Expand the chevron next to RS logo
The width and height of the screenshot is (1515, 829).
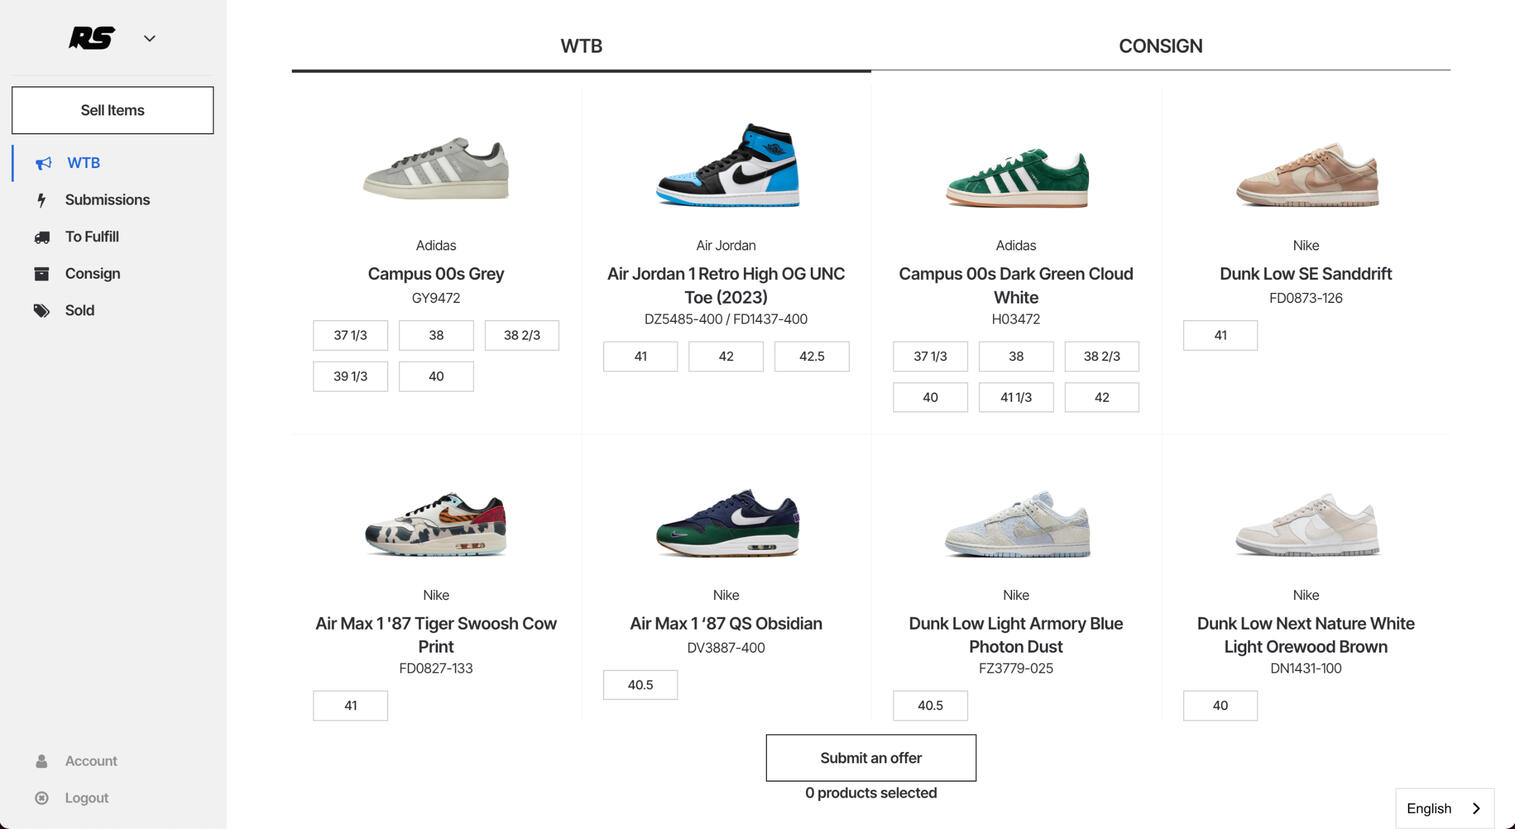pos(150,38)
